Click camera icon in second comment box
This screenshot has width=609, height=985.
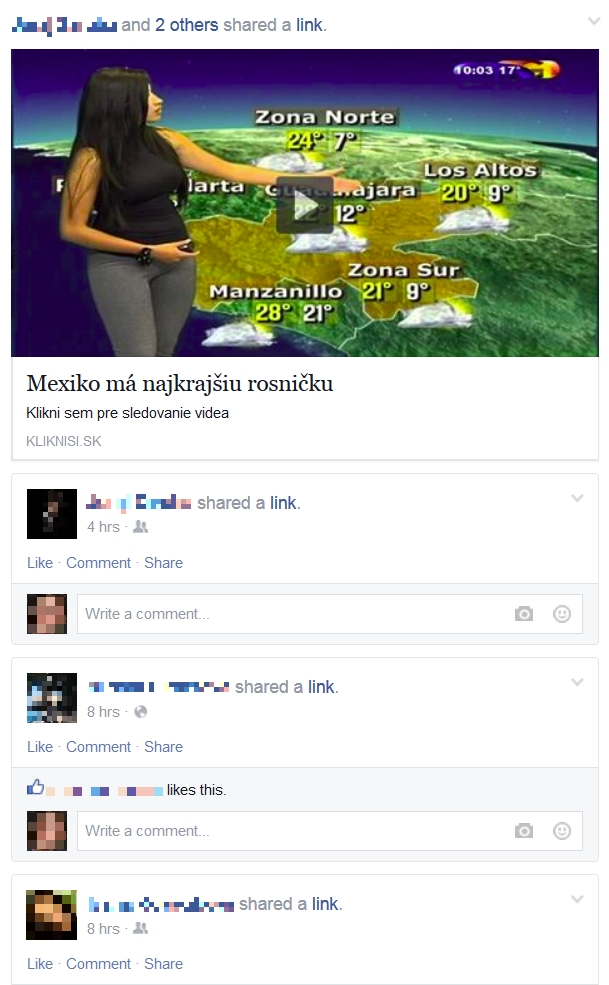tap(524, 831)
